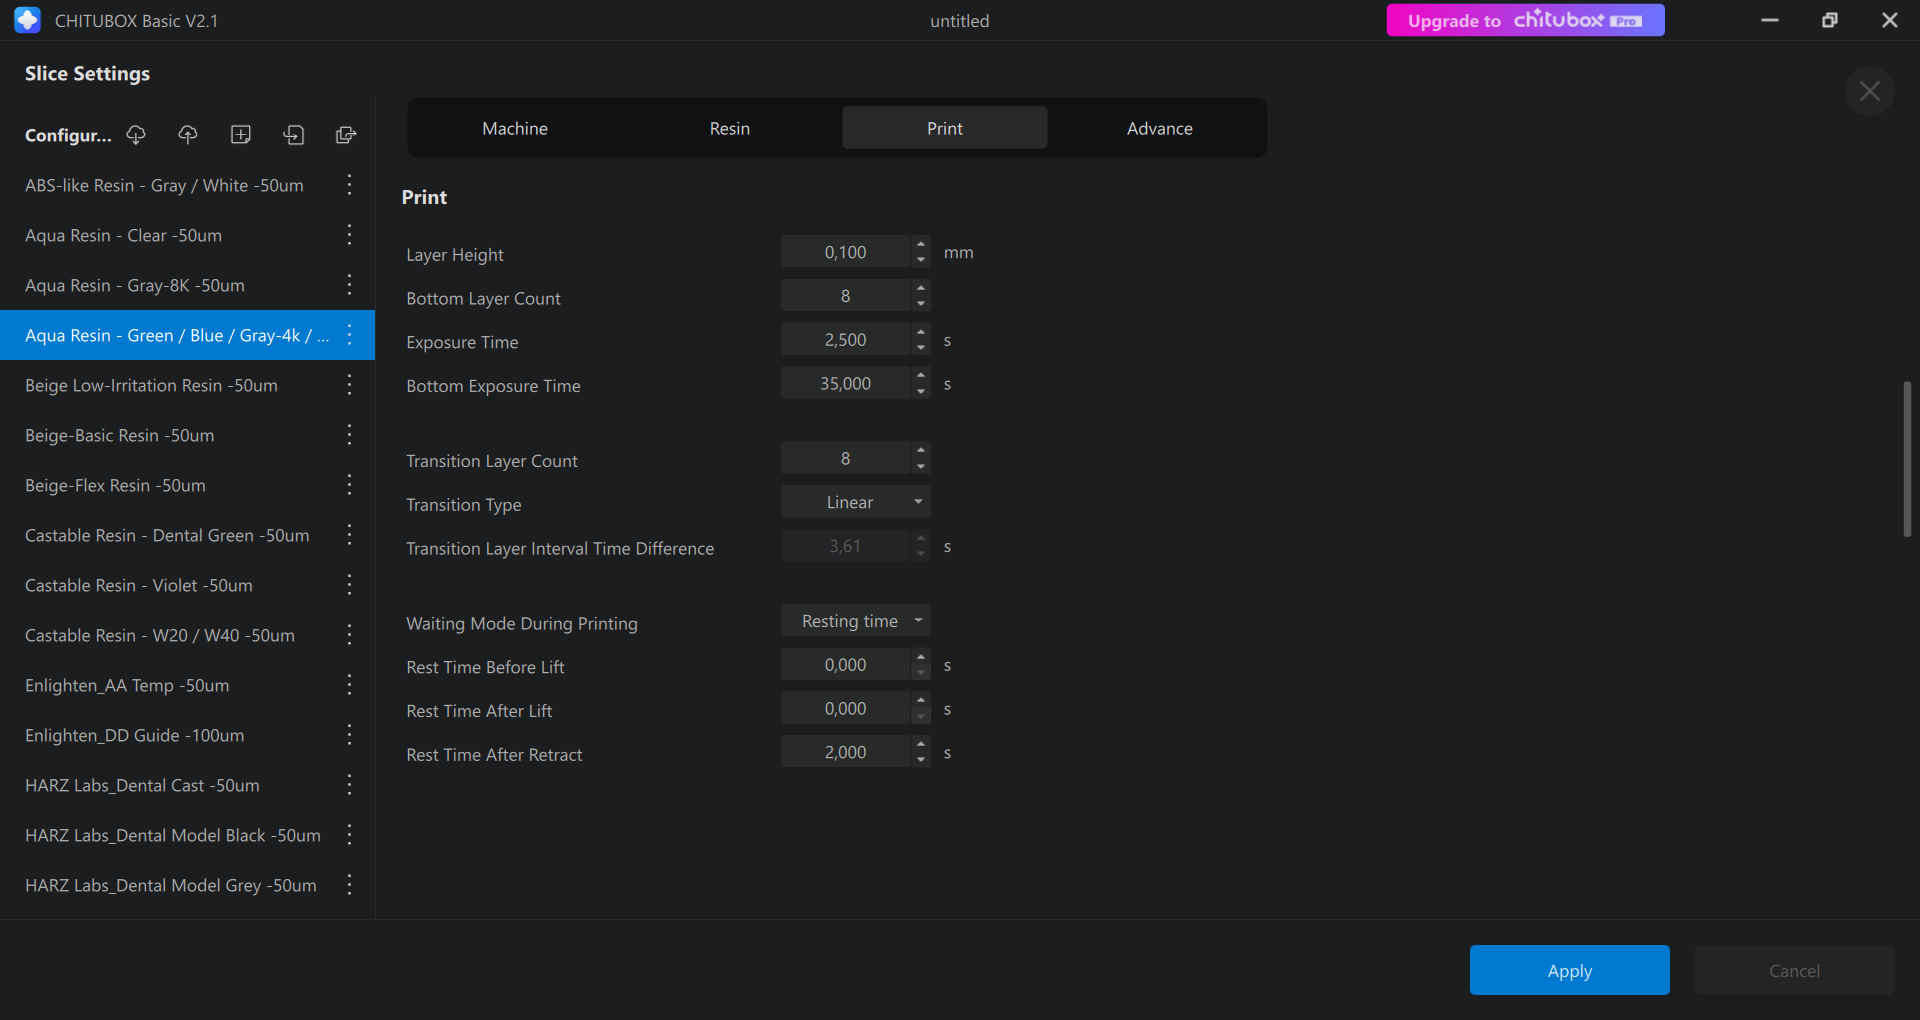Click the add new configuration icon
This screenshot has width=1920, height=1020.
pos(241,135)
